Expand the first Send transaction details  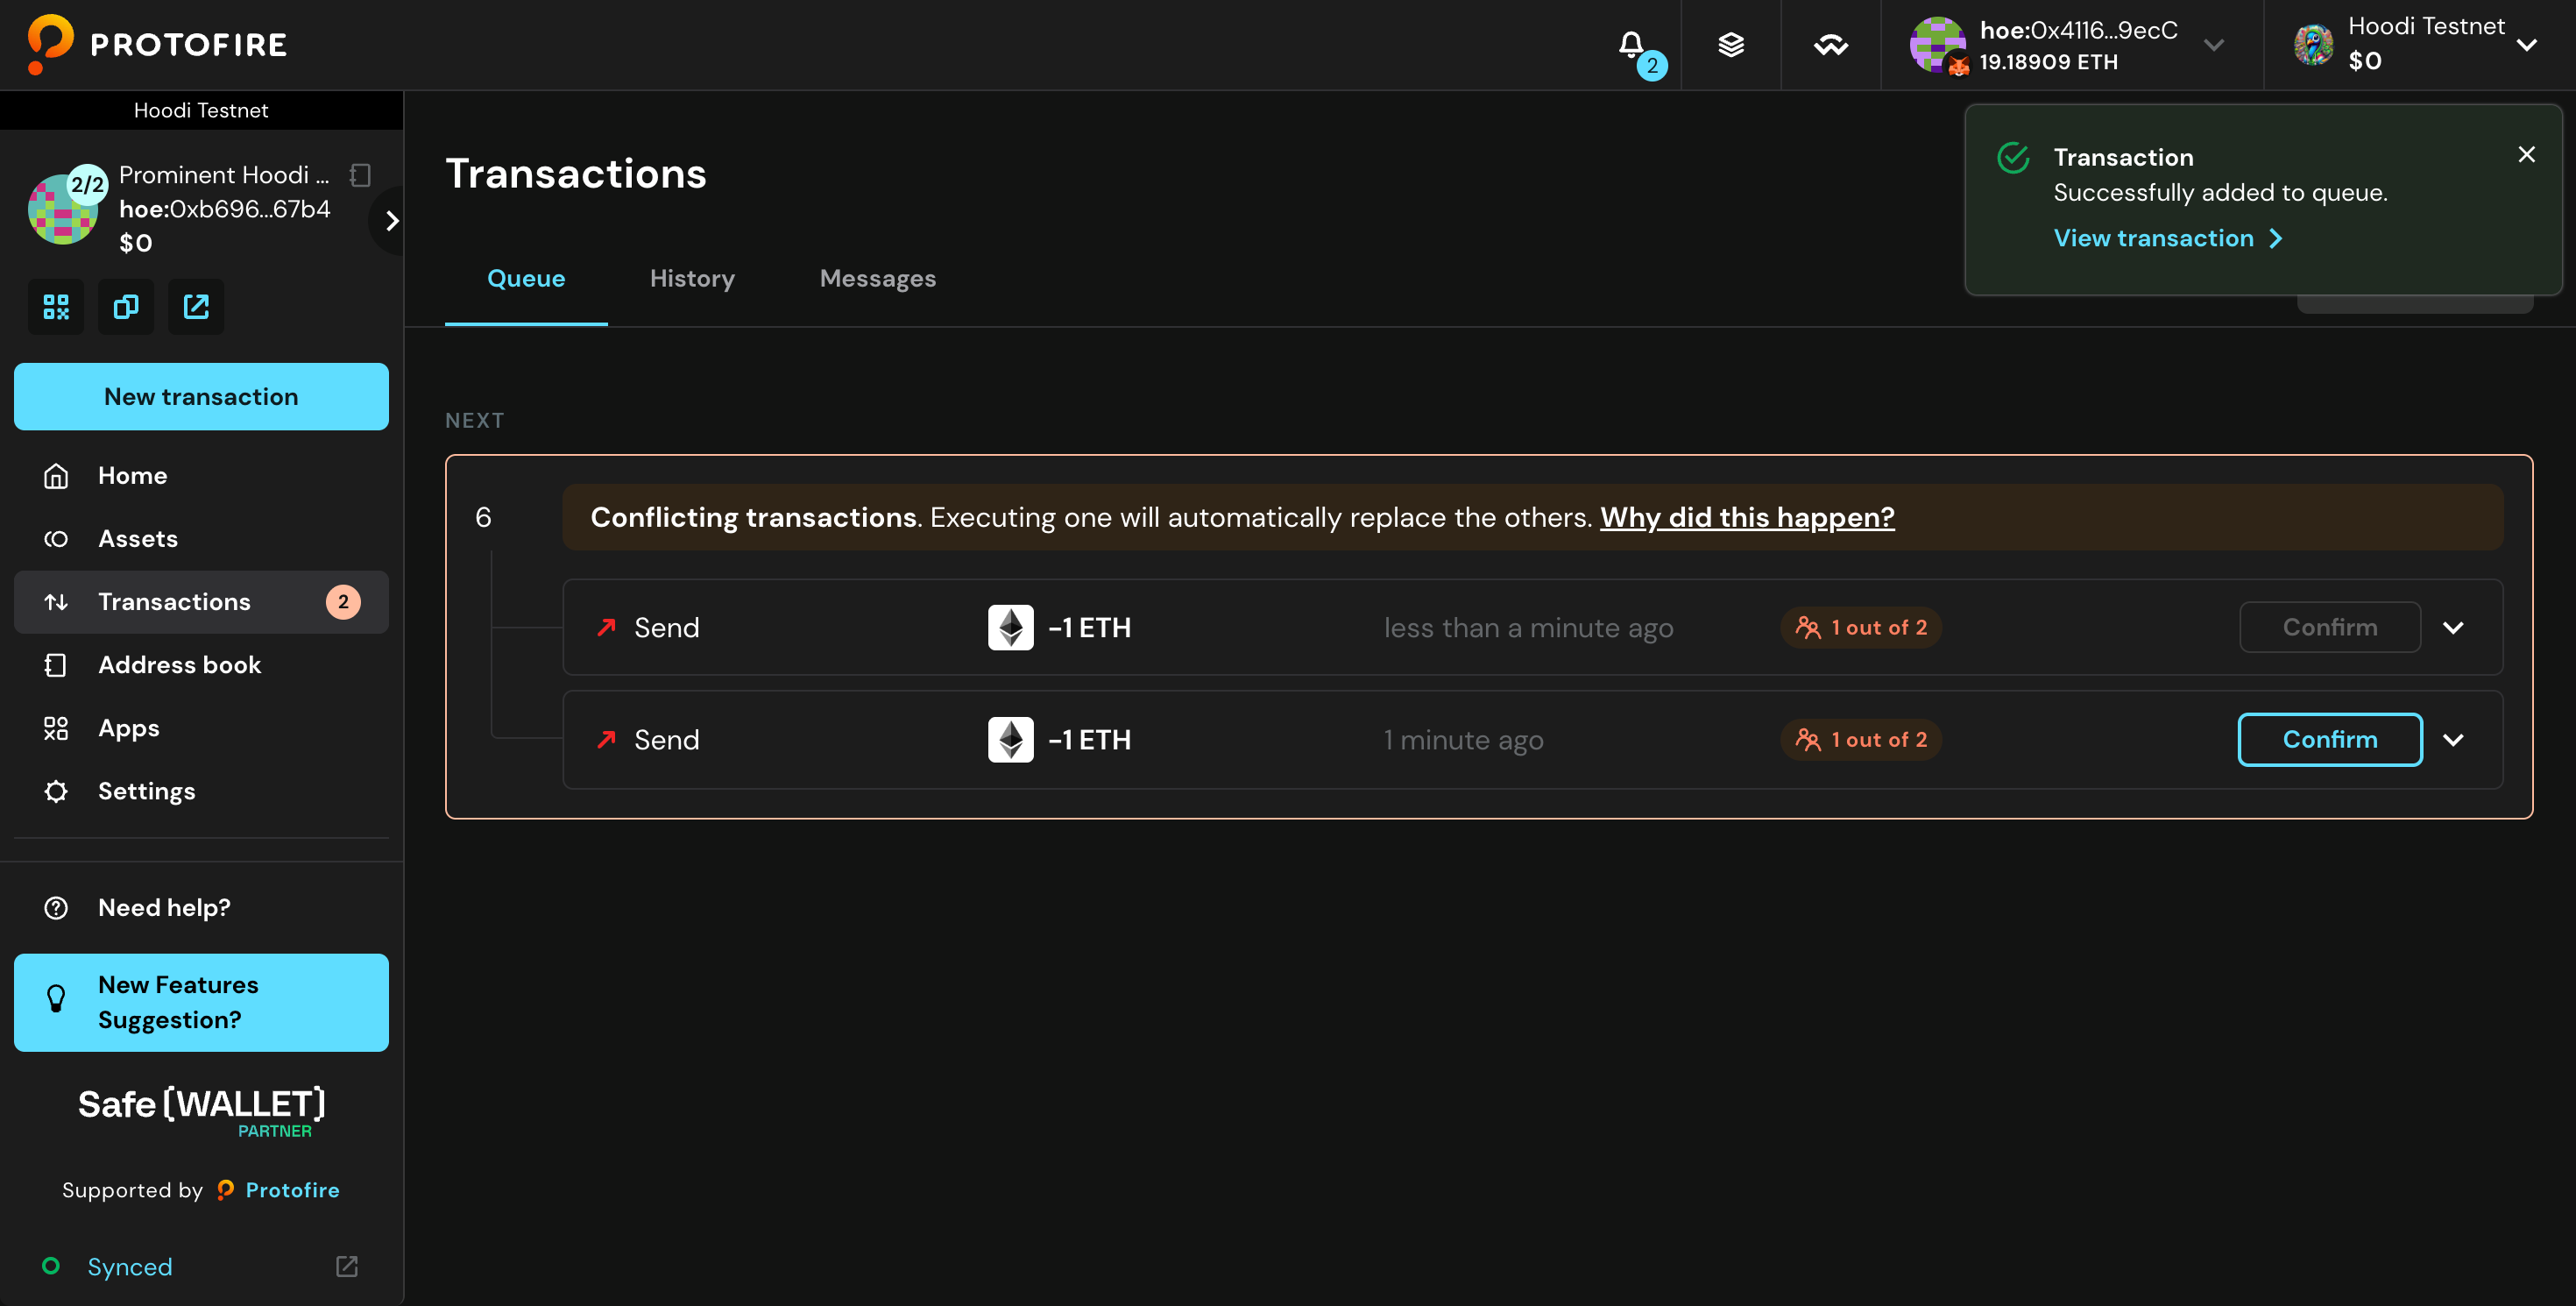click(x=2453, y=628)
